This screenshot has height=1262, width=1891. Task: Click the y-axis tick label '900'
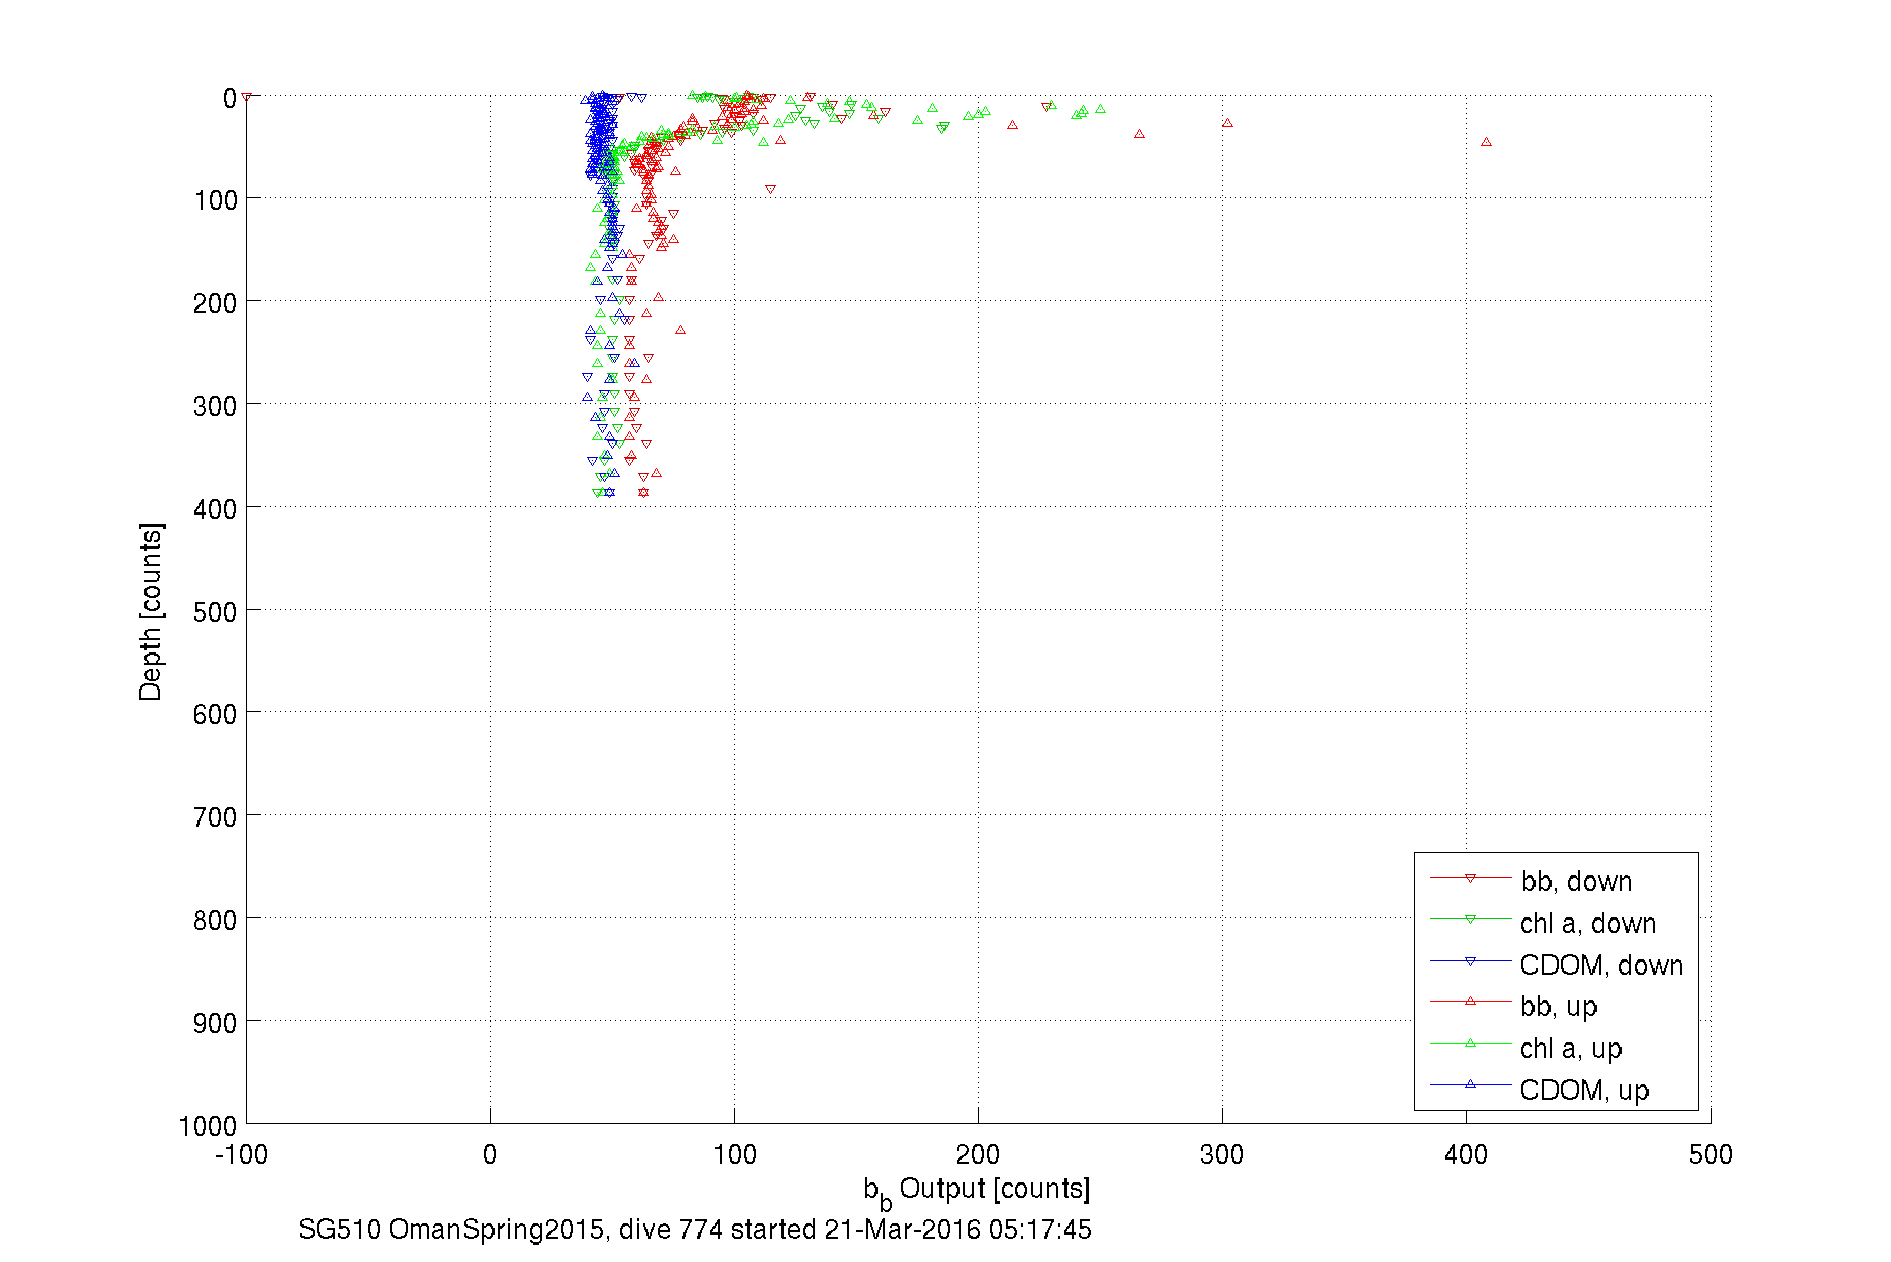215,1023
